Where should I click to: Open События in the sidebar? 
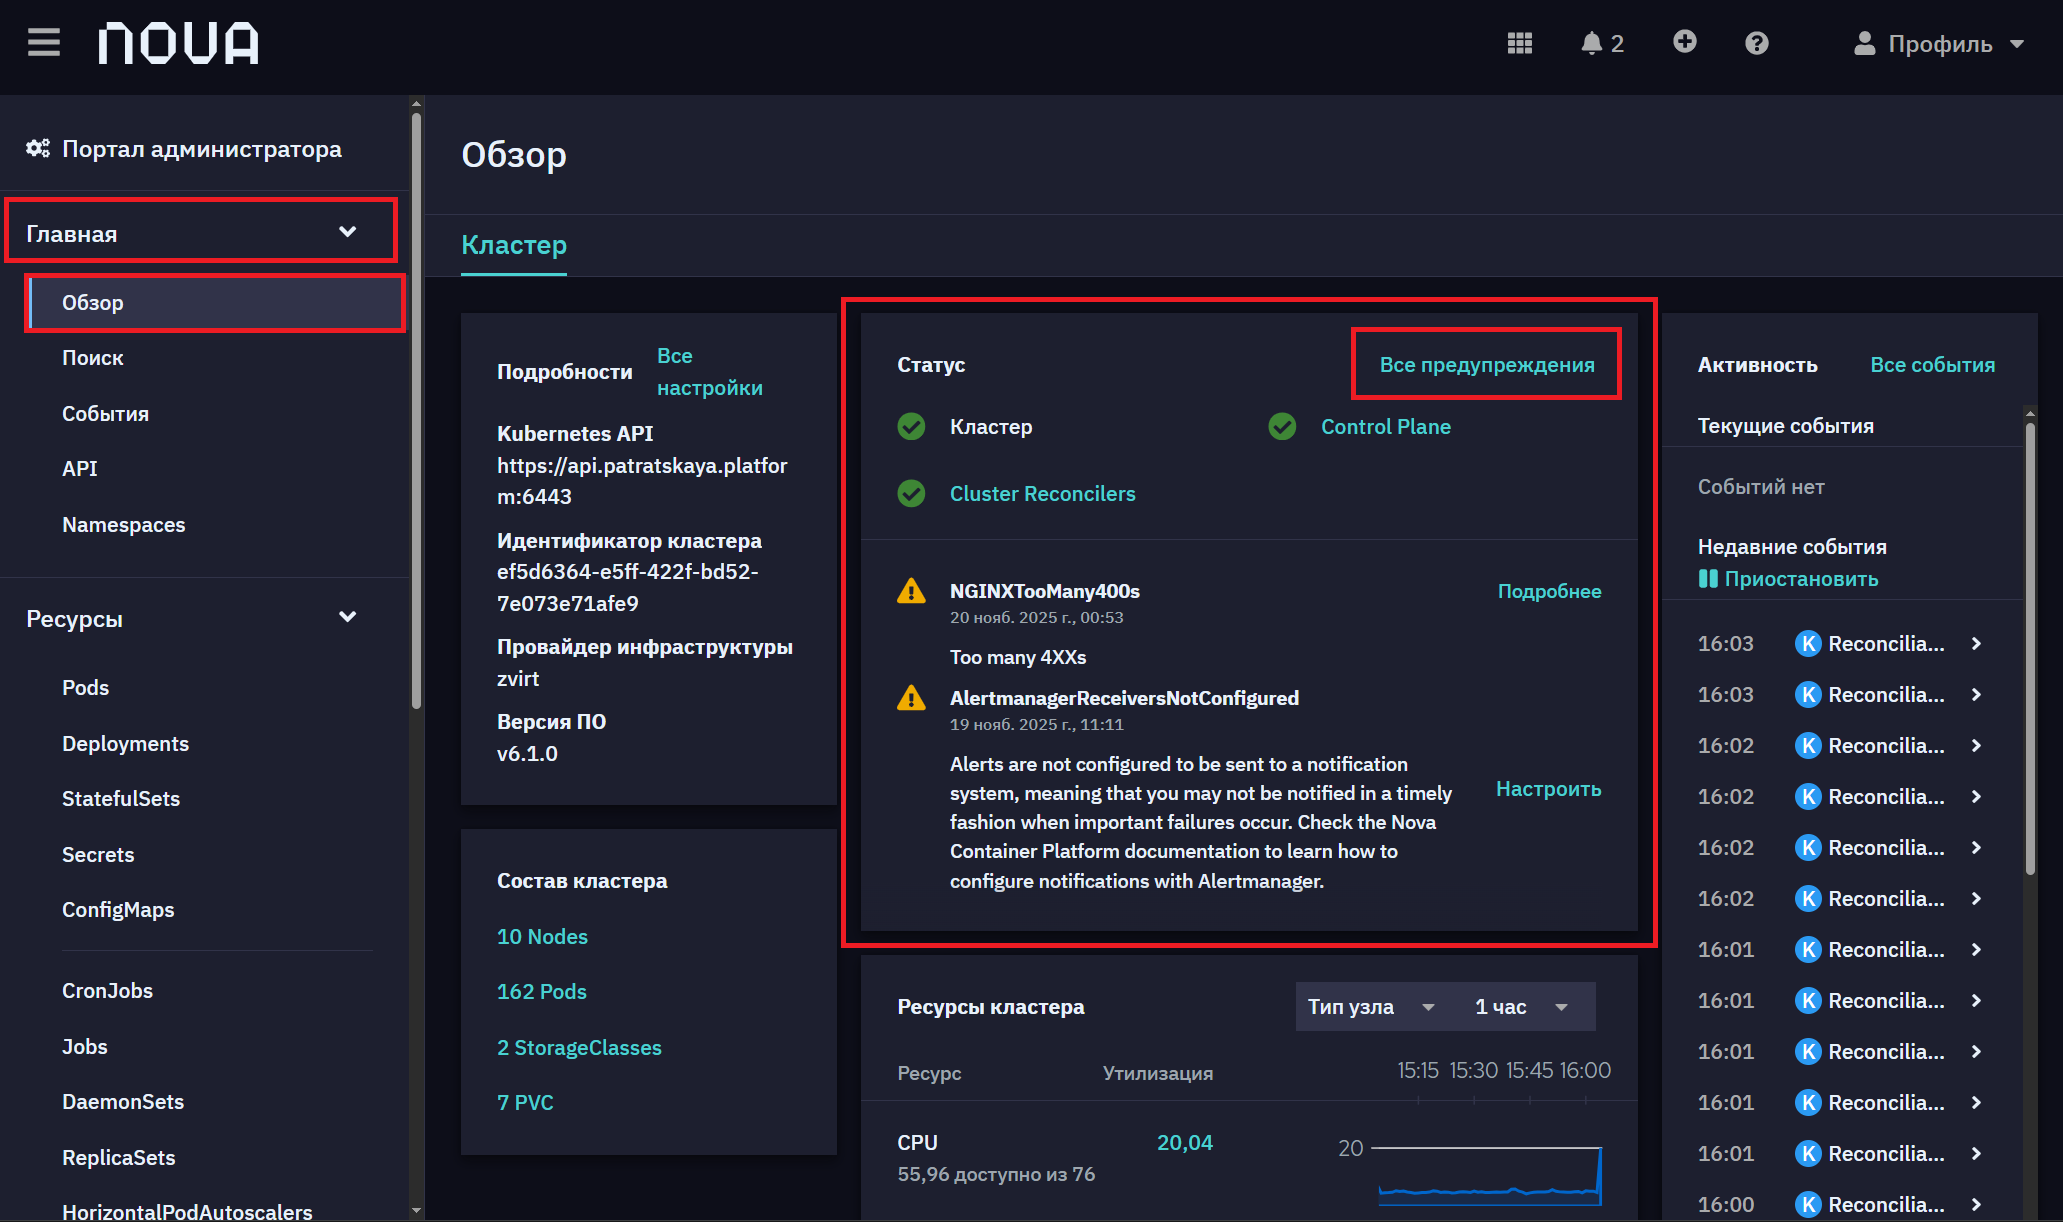tap(105, 414)
